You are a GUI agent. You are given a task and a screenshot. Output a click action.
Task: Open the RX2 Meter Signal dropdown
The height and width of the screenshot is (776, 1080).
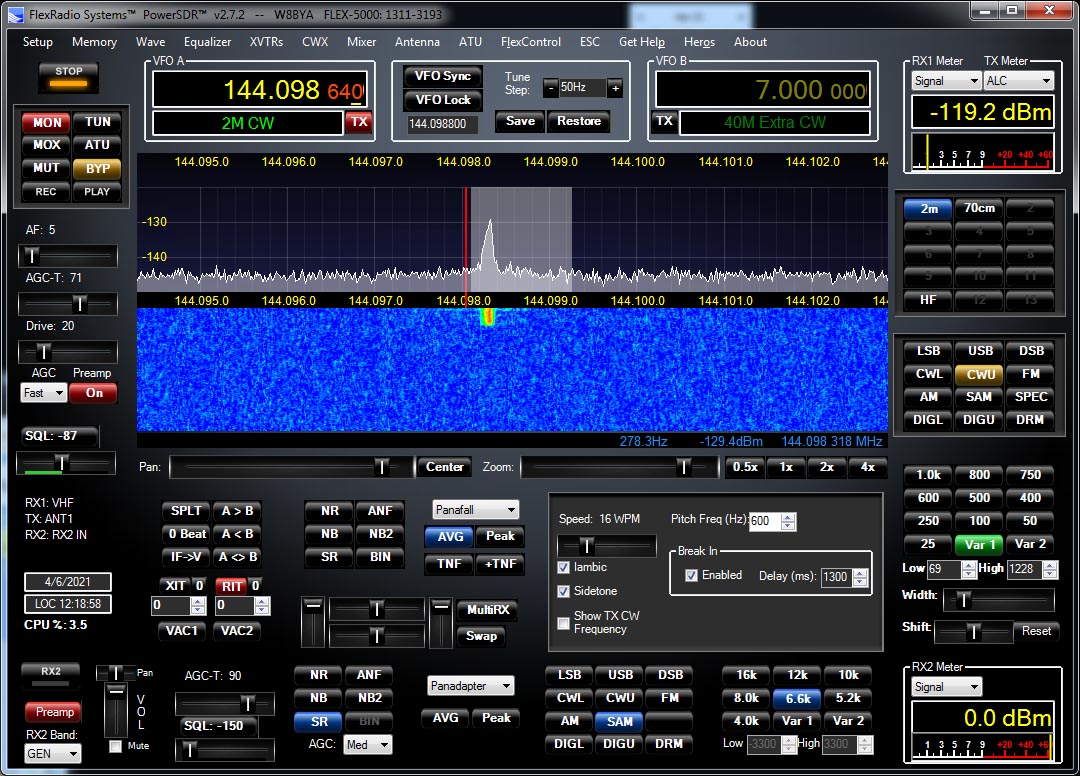click(946, 686)
